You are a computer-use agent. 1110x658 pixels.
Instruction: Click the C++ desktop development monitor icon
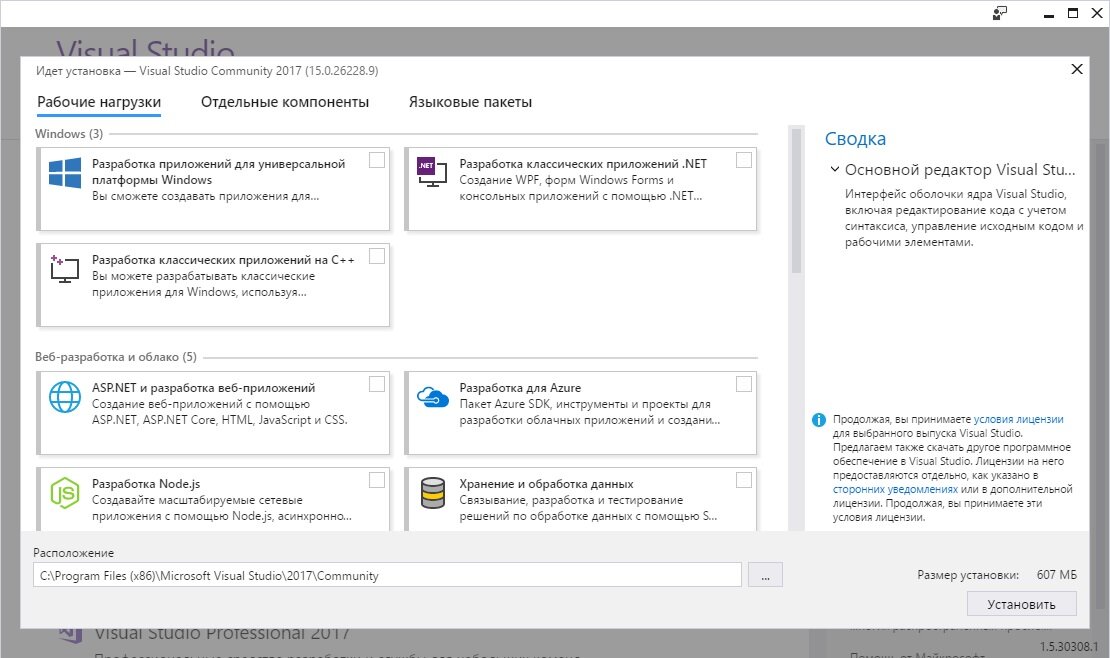tap(64, 269)
